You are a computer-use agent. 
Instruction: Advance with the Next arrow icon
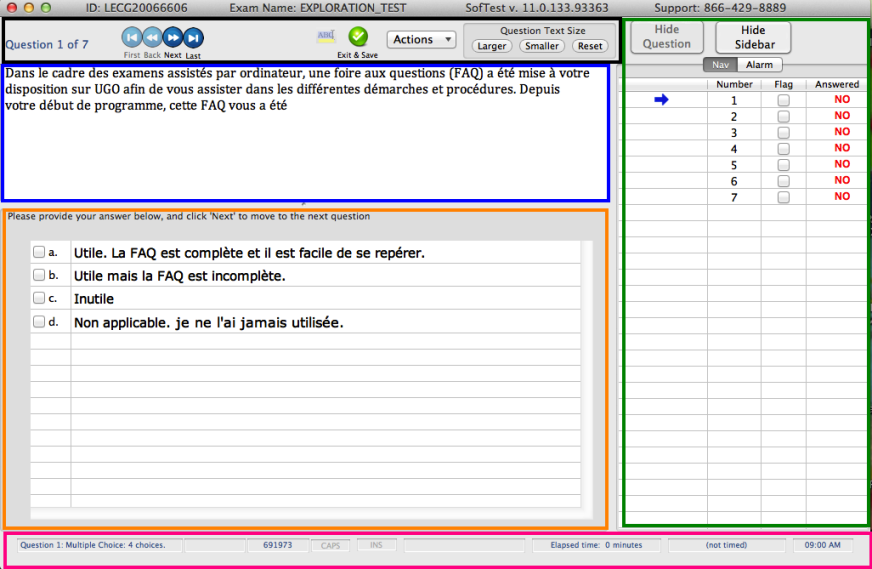173,38
